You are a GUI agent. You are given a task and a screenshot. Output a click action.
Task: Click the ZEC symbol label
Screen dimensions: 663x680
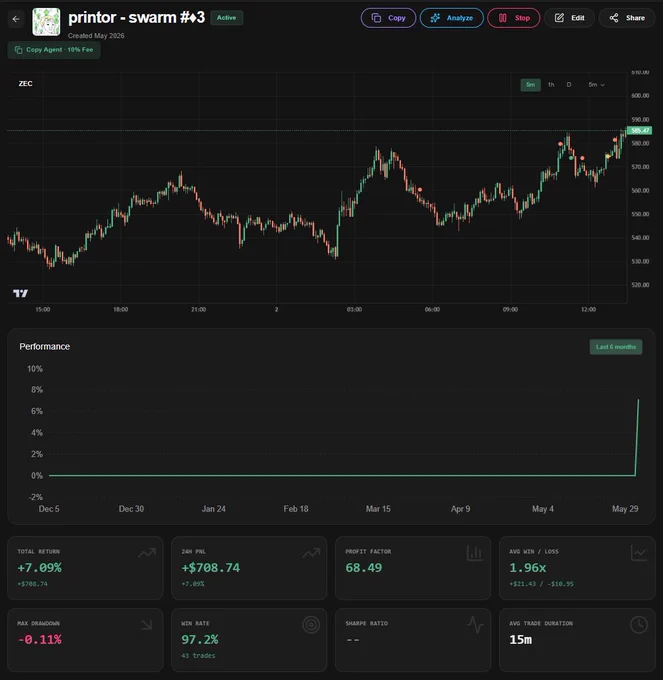(25, 84)
